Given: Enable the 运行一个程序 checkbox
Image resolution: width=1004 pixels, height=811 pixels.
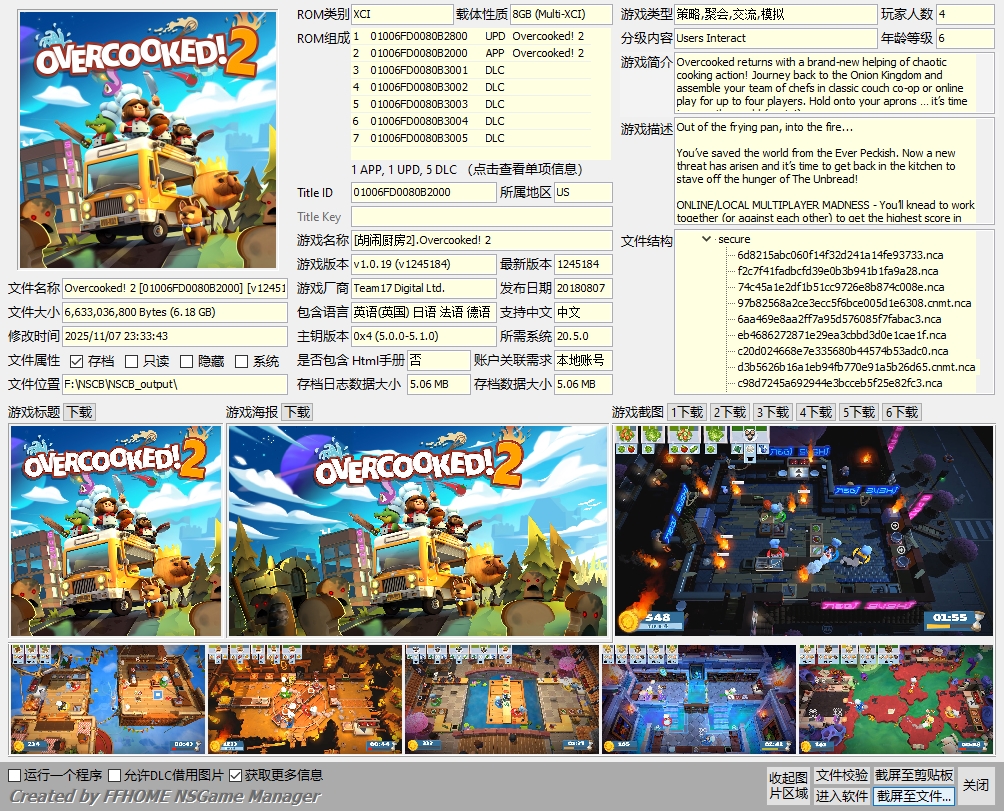Looking at the screenshot, I should pos(14,776).
